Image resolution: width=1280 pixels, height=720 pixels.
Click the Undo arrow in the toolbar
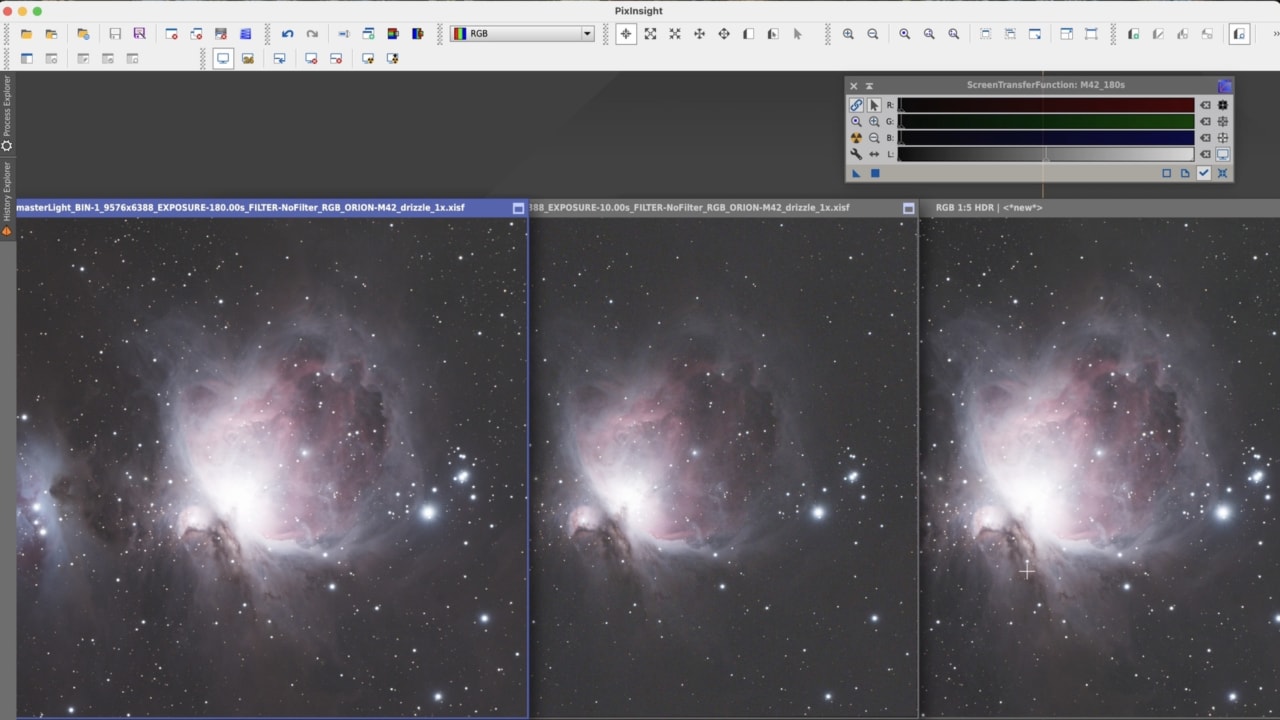click(288, 34)
